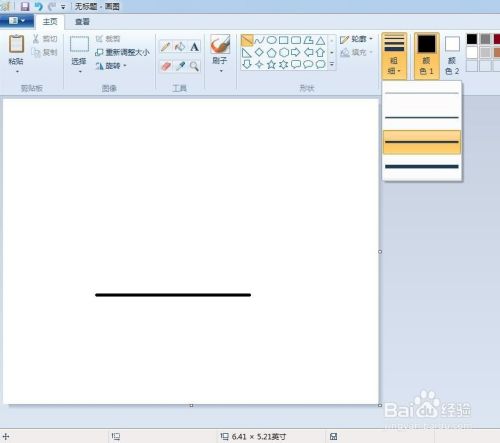
Task: Select the Hexagon shape
Action: pyautogui.click(x=284, y=52)
